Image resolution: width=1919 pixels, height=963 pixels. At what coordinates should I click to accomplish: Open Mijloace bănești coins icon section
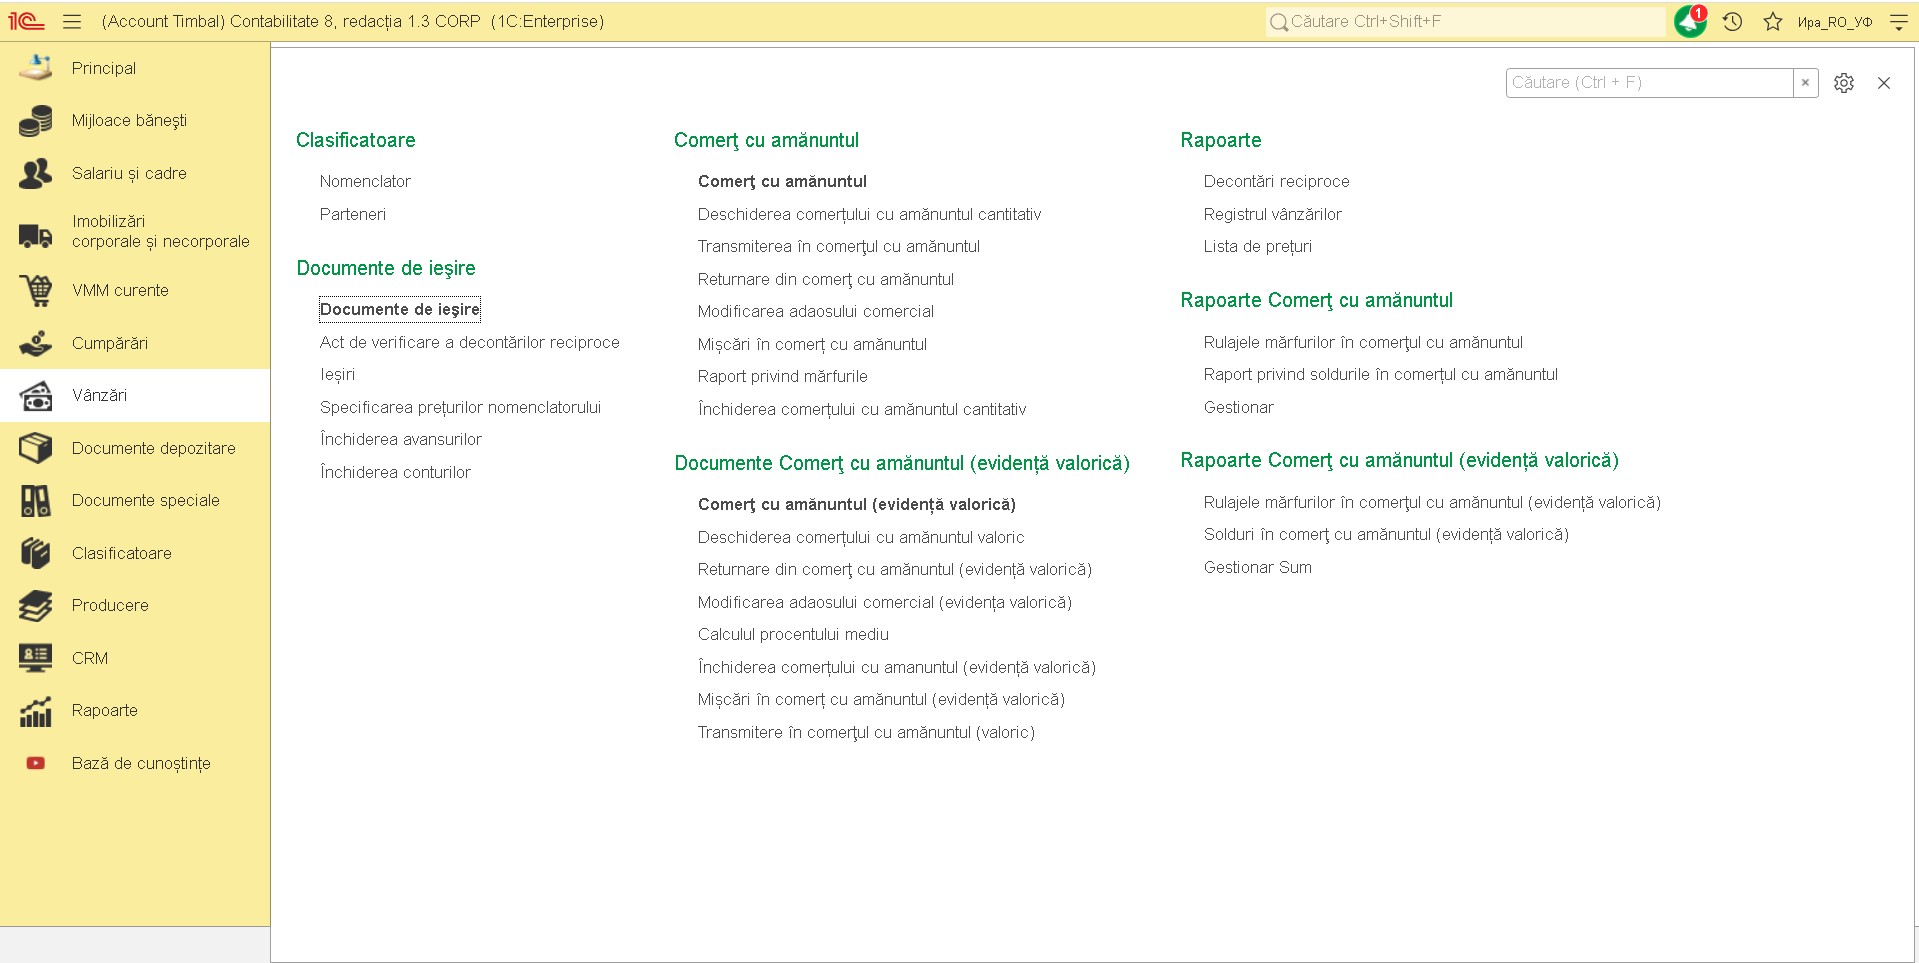(36, 121)
